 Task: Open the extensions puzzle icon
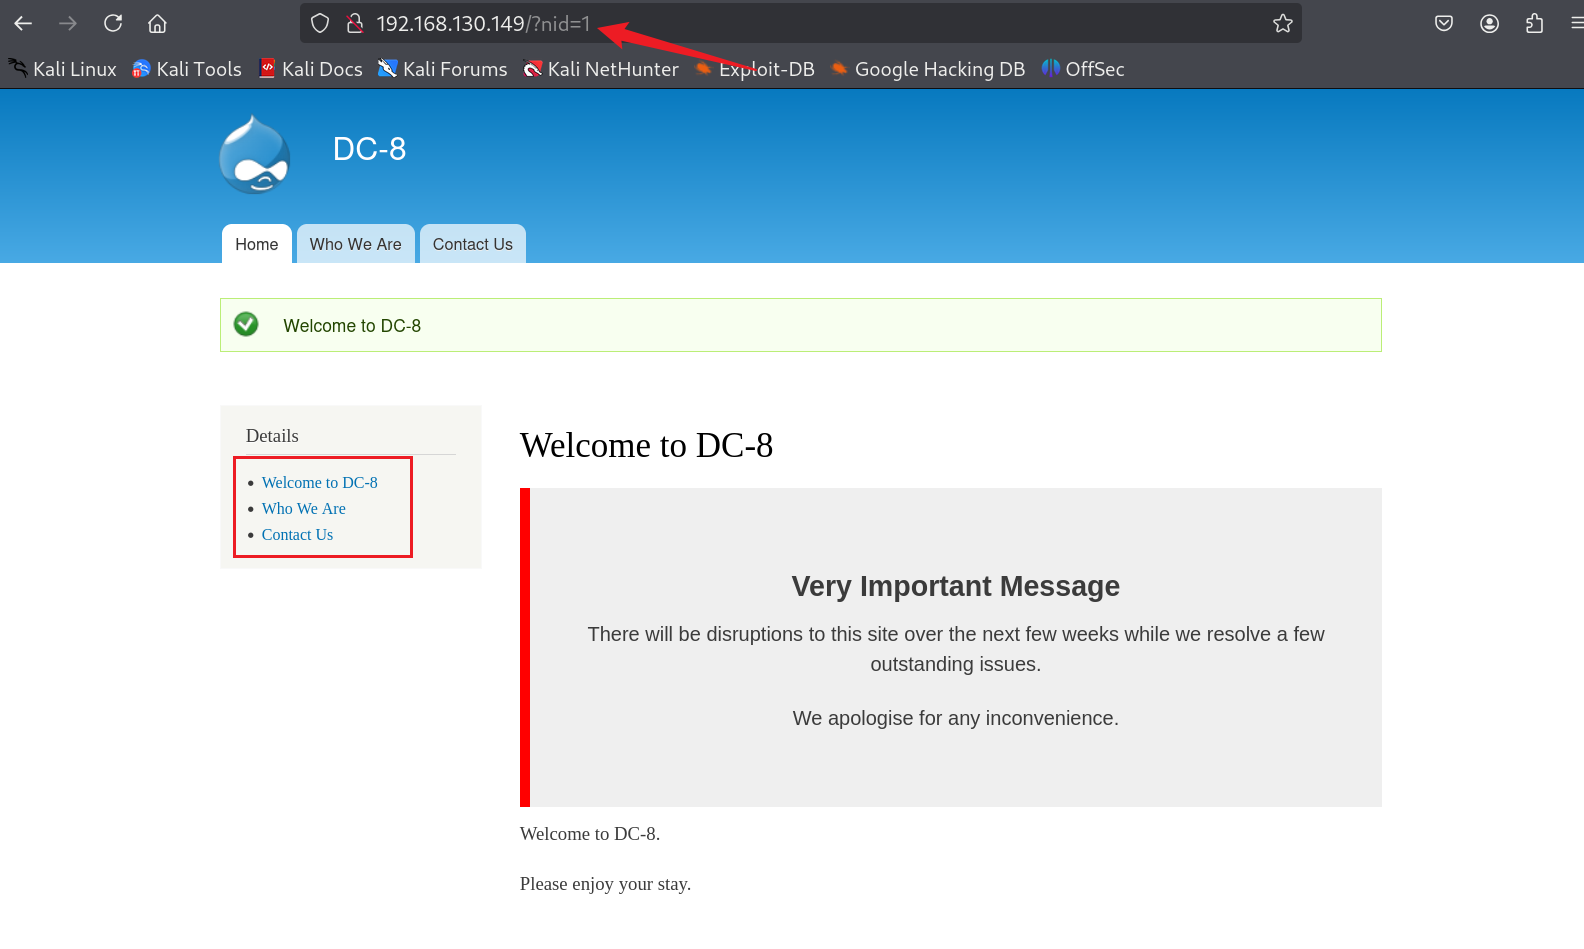(x=1534, y=23)
